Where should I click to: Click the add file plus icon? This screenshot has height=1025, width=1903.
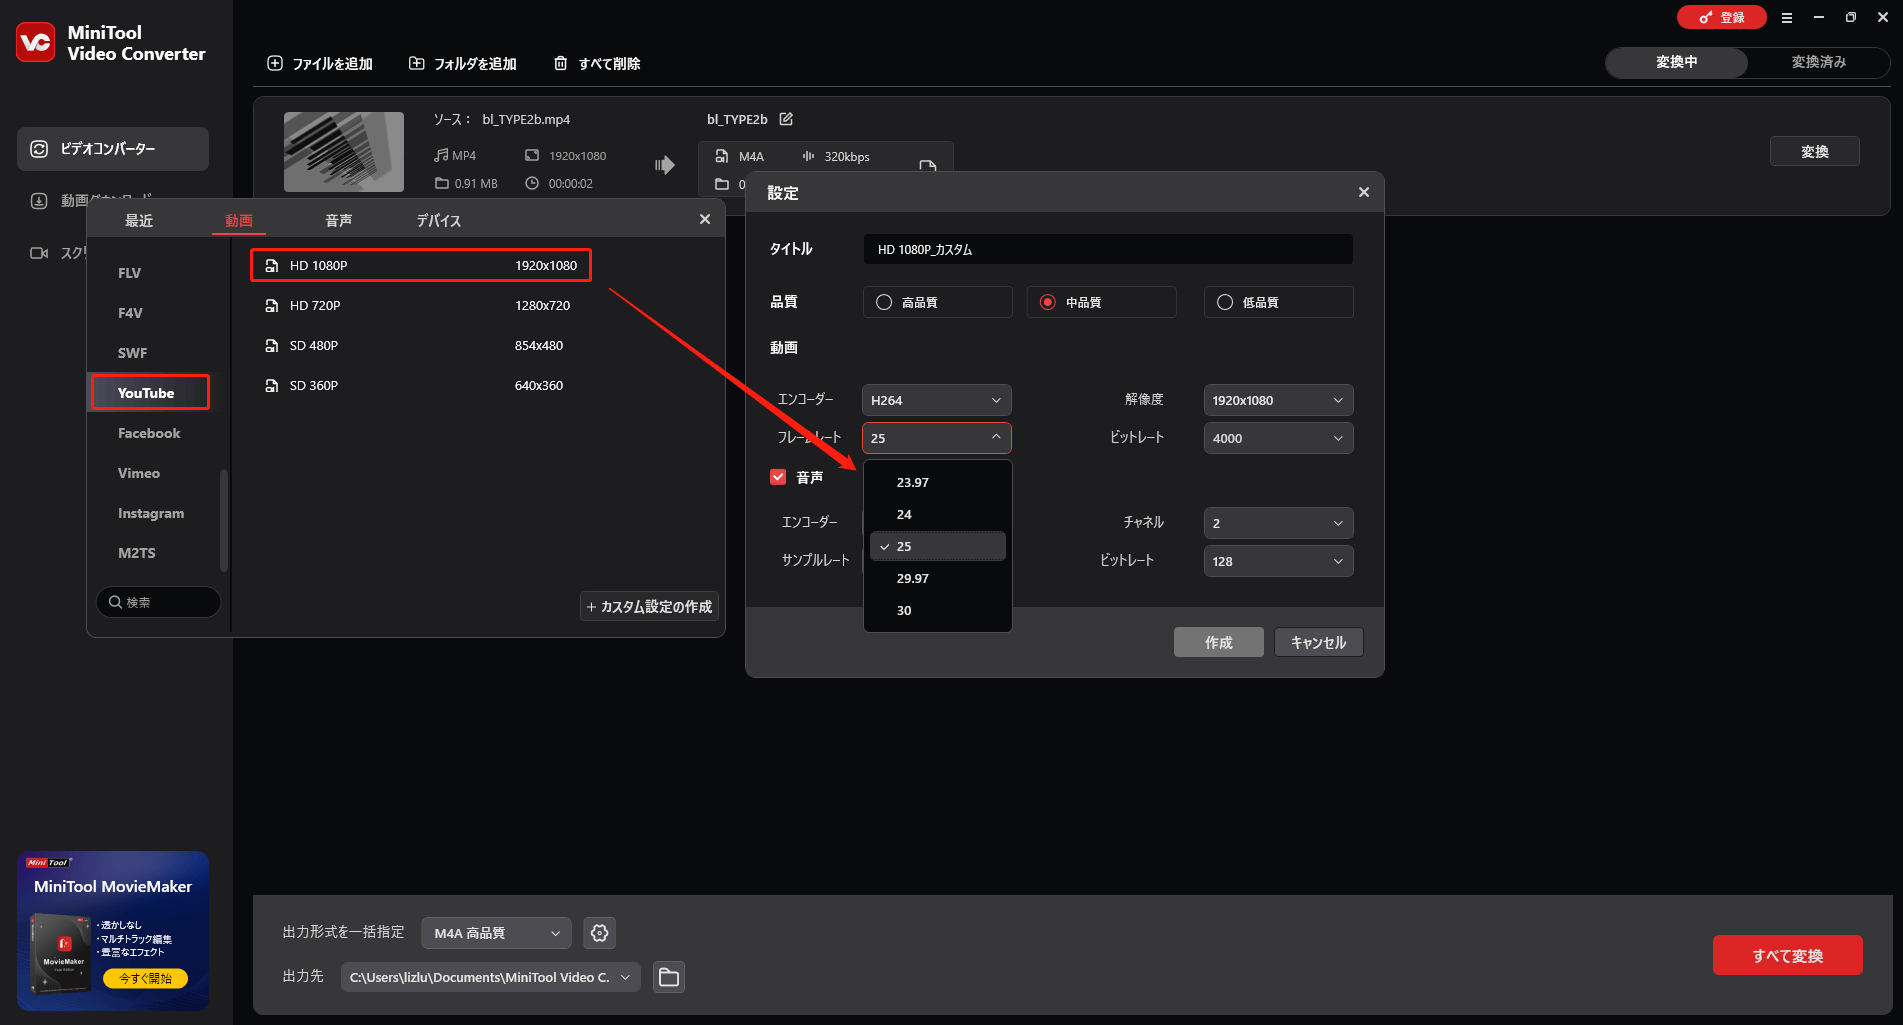[275, 63]
